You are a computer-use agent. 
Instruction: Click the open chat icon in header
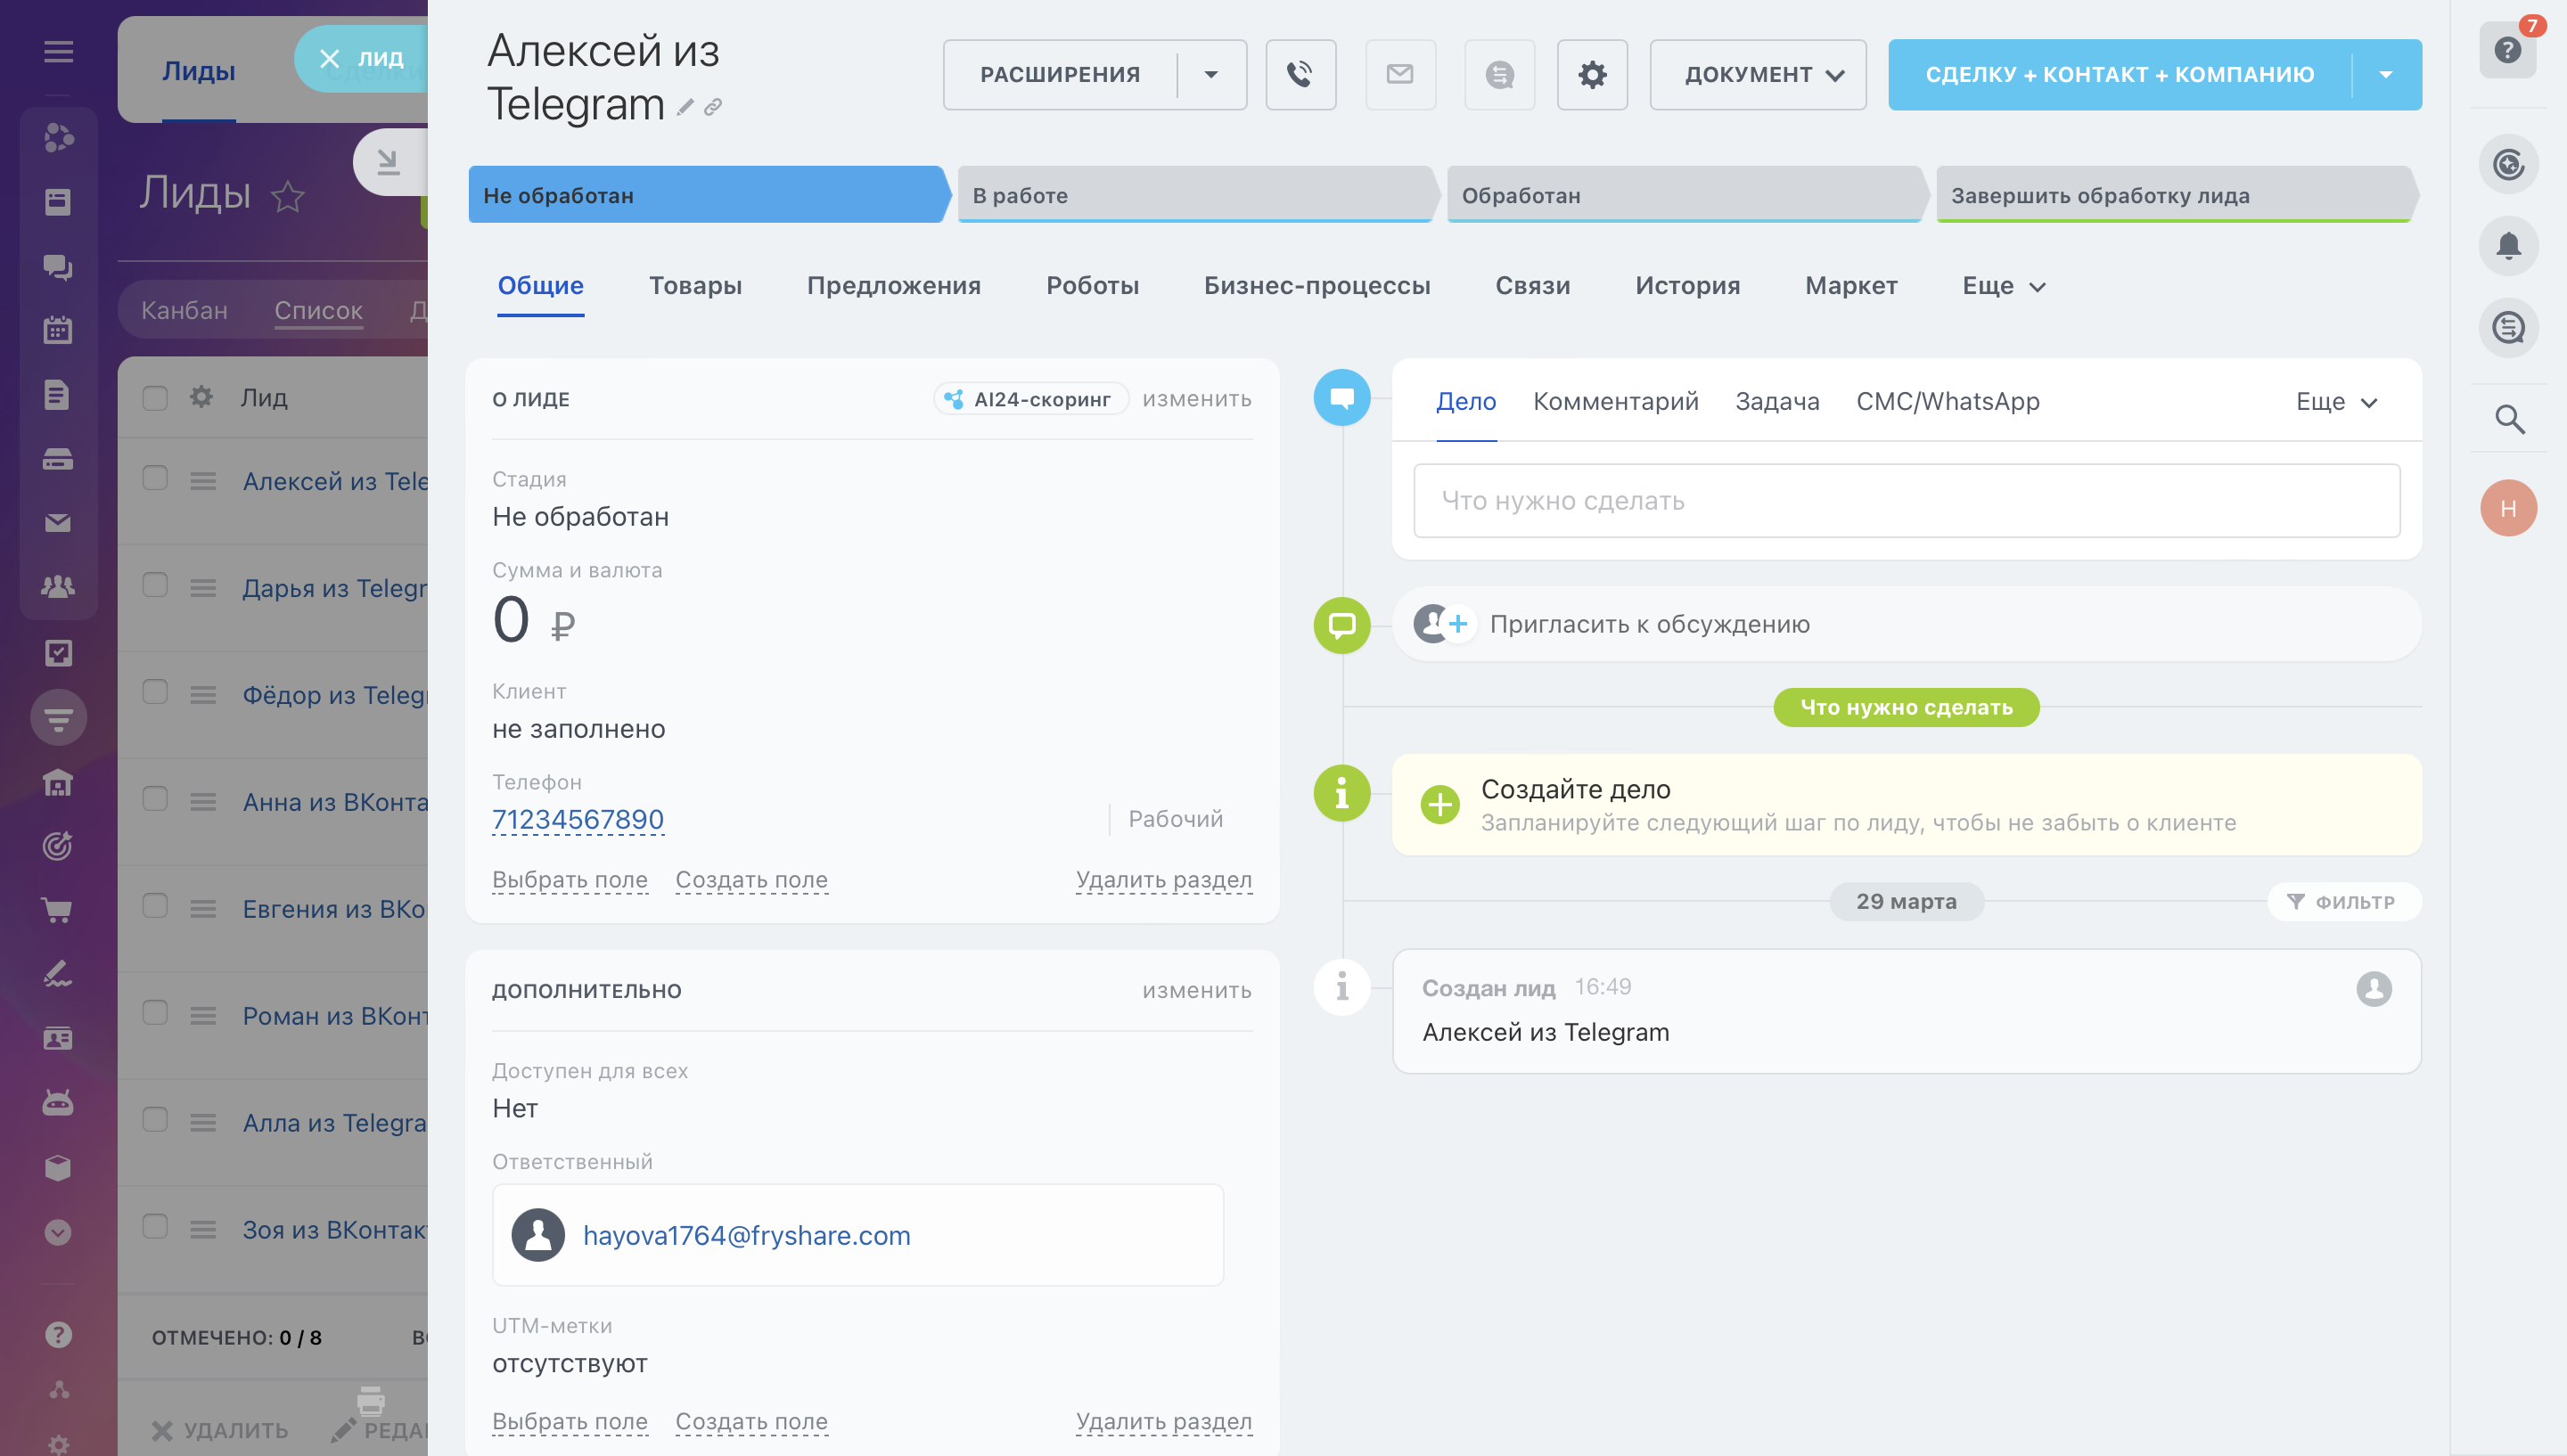1499,75
